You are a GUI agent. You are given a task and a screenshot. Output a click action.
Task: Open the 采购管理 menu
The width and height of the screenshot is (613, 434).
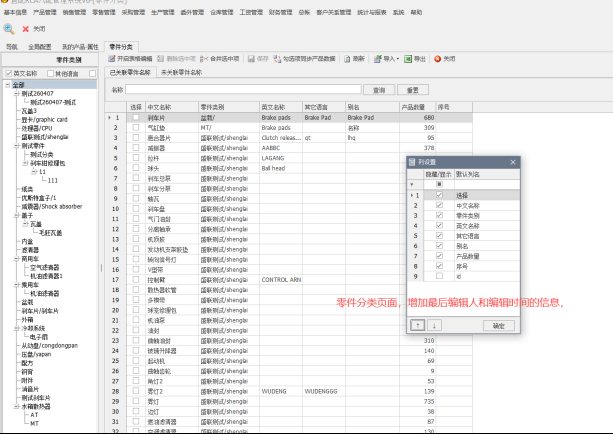[133, 13]
